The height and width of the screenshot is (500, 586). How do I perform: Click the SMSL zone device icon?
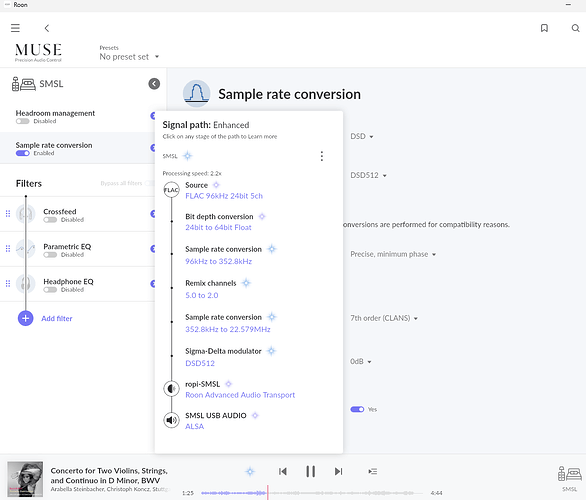[x=24, y=84]
